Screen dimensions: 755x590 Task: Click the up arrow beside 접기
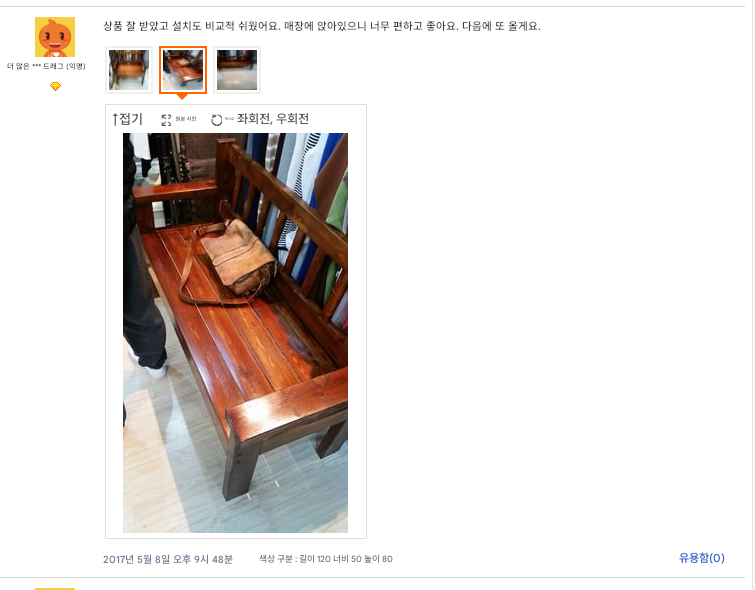point(115,119)
